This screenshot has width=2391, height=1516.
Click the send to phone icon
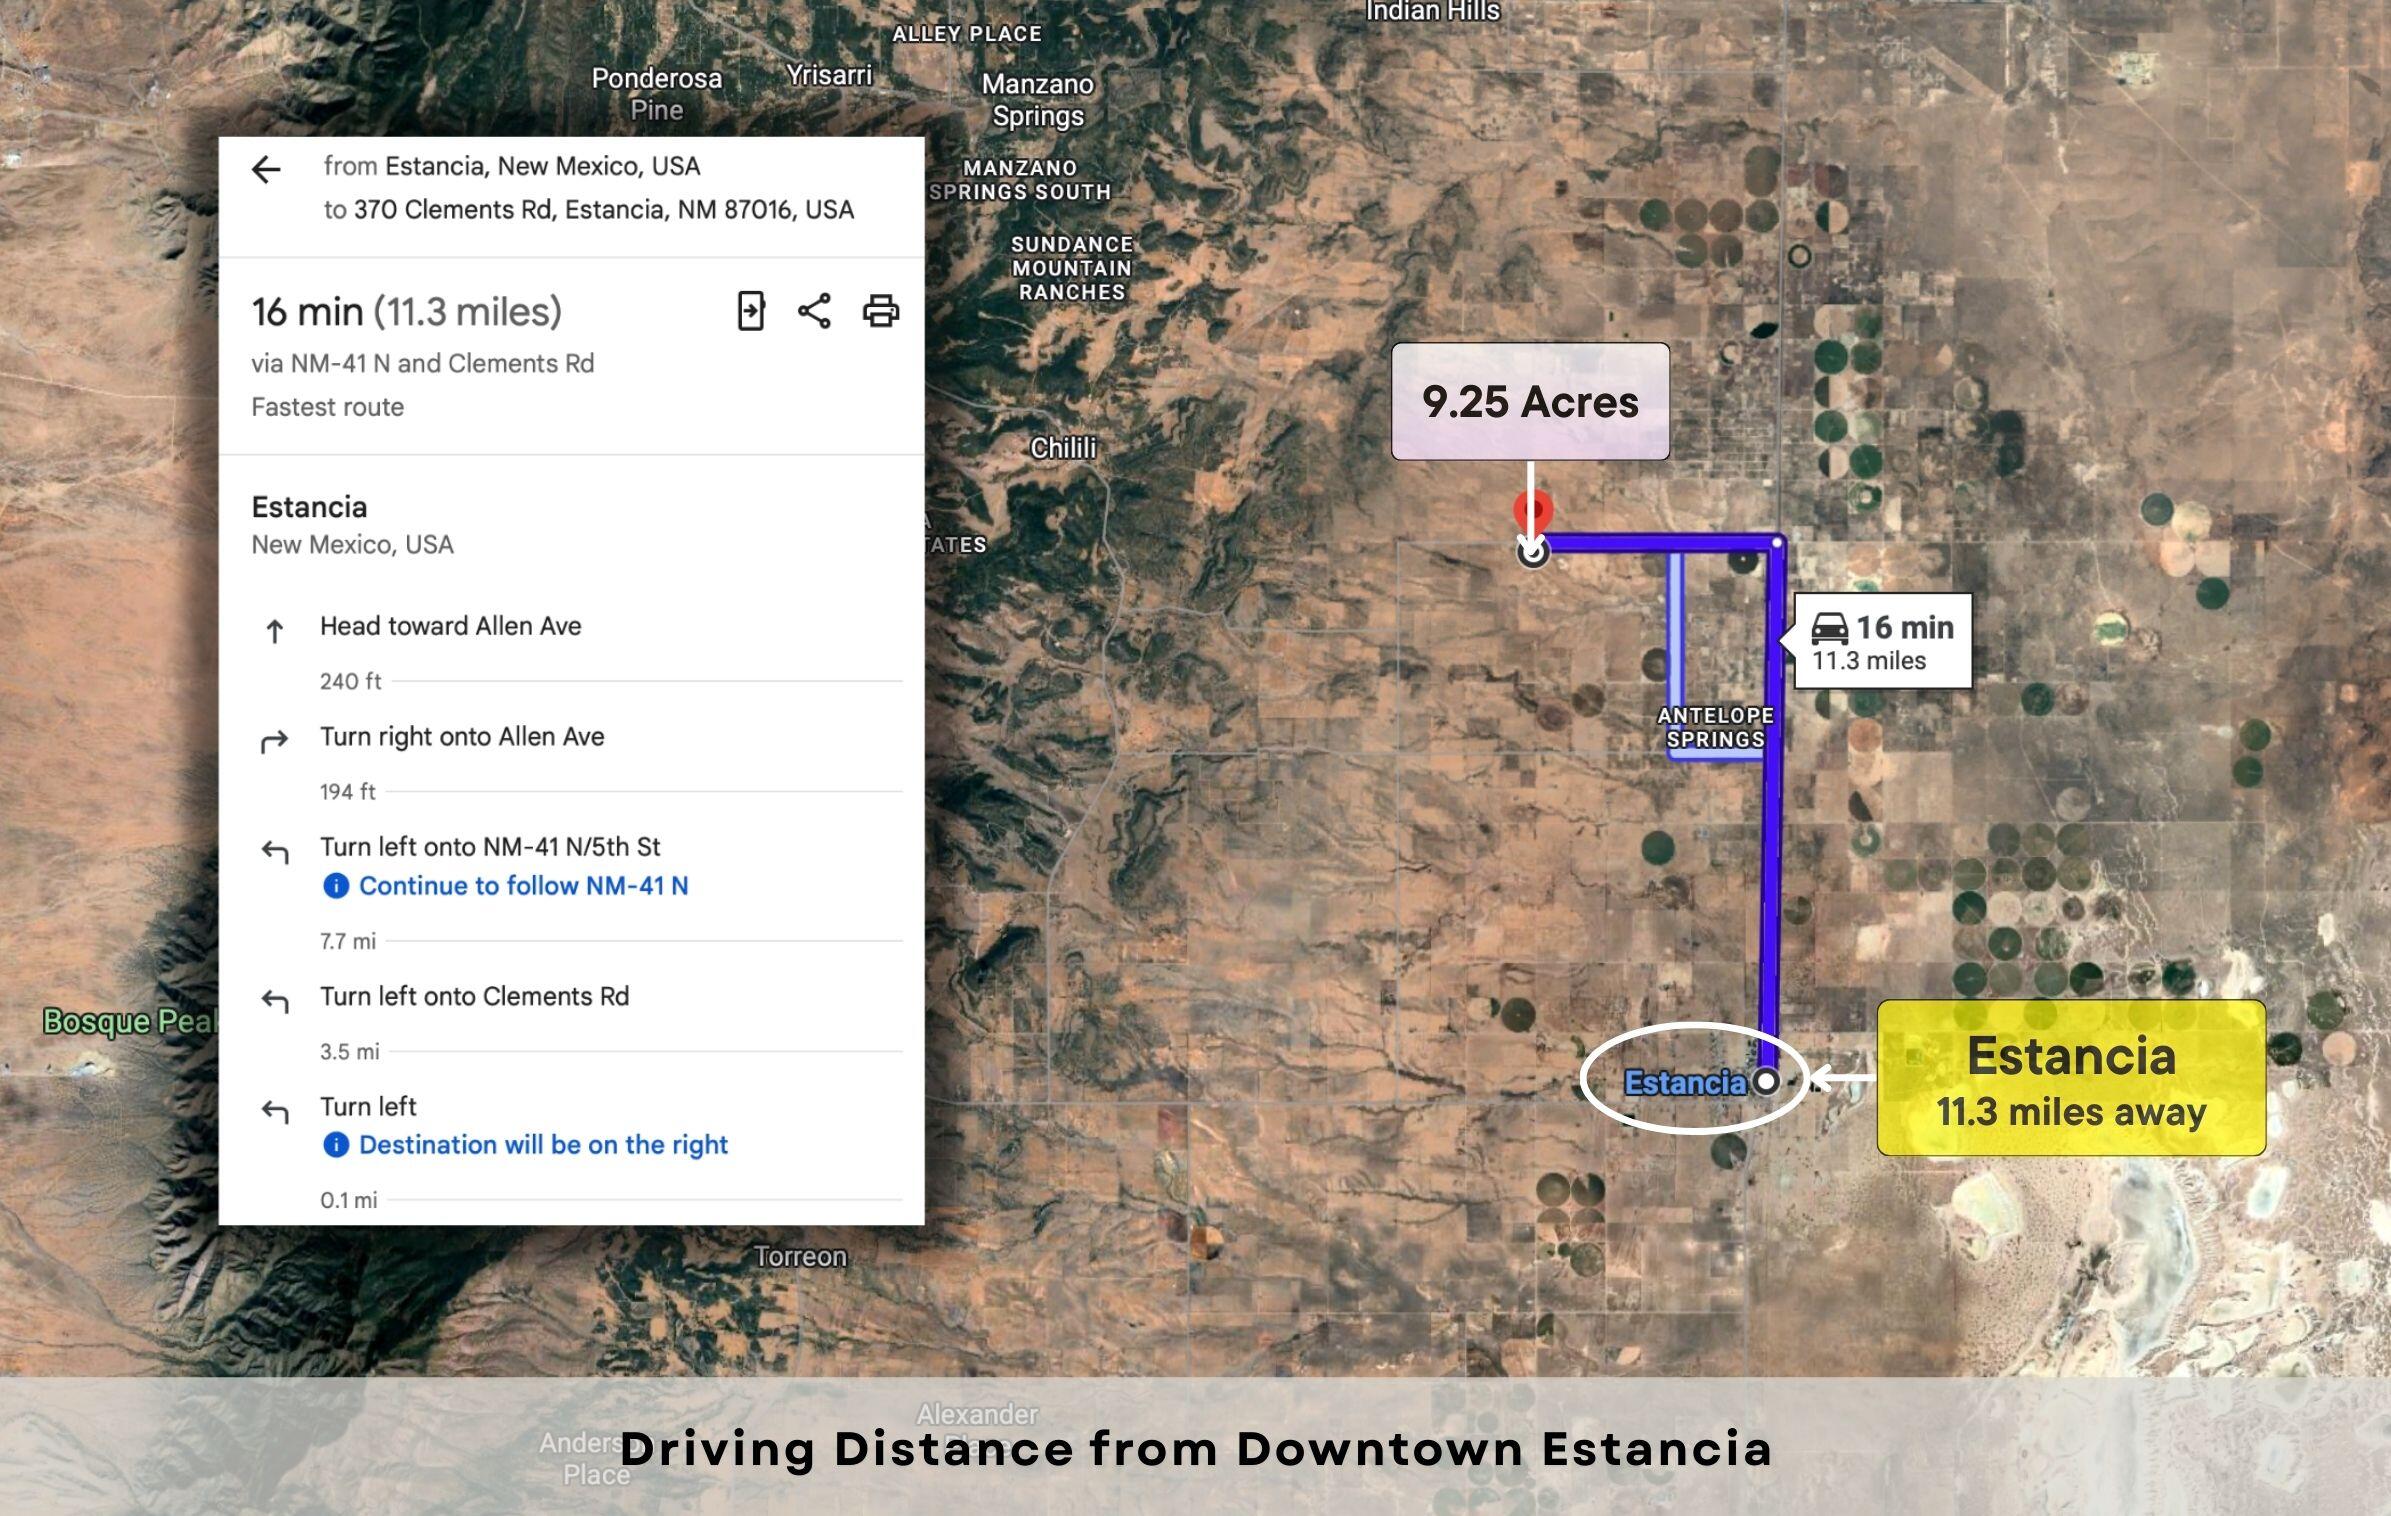[750, 311]
